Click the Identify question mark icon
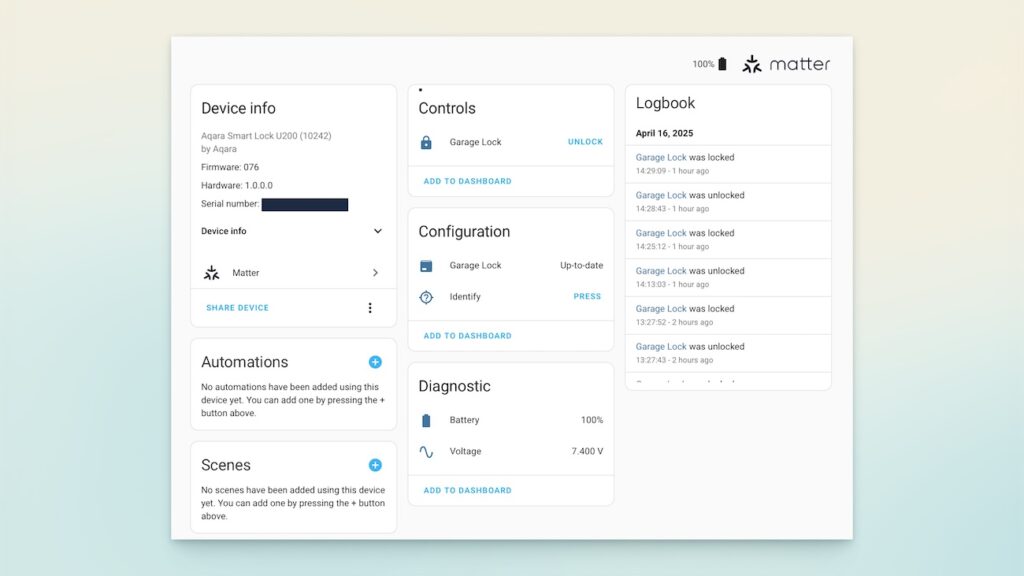The width and height of the screenshot is (1024, 576). coord(424,296)
